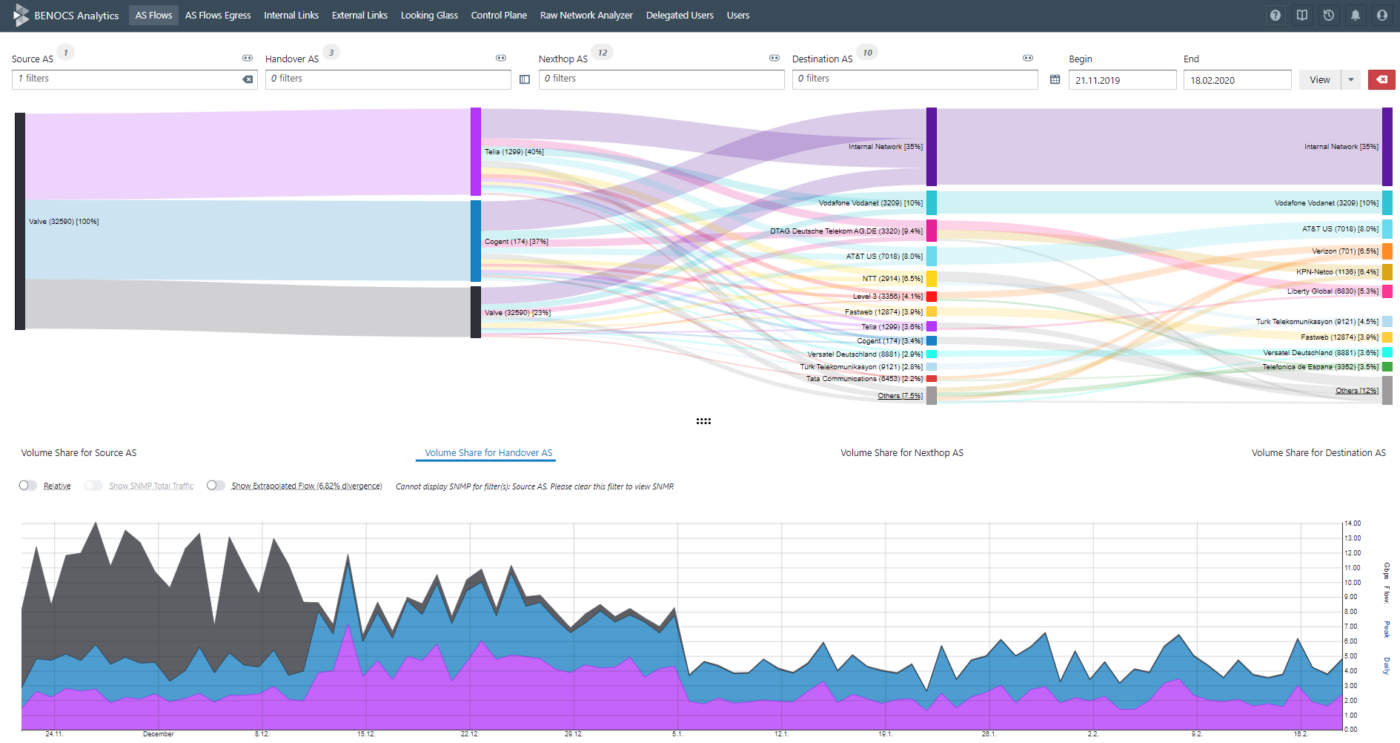Click Liberty Global (6830) destination label
The height and width of the screenshot is (743, 1400).
pos(1335,291)
